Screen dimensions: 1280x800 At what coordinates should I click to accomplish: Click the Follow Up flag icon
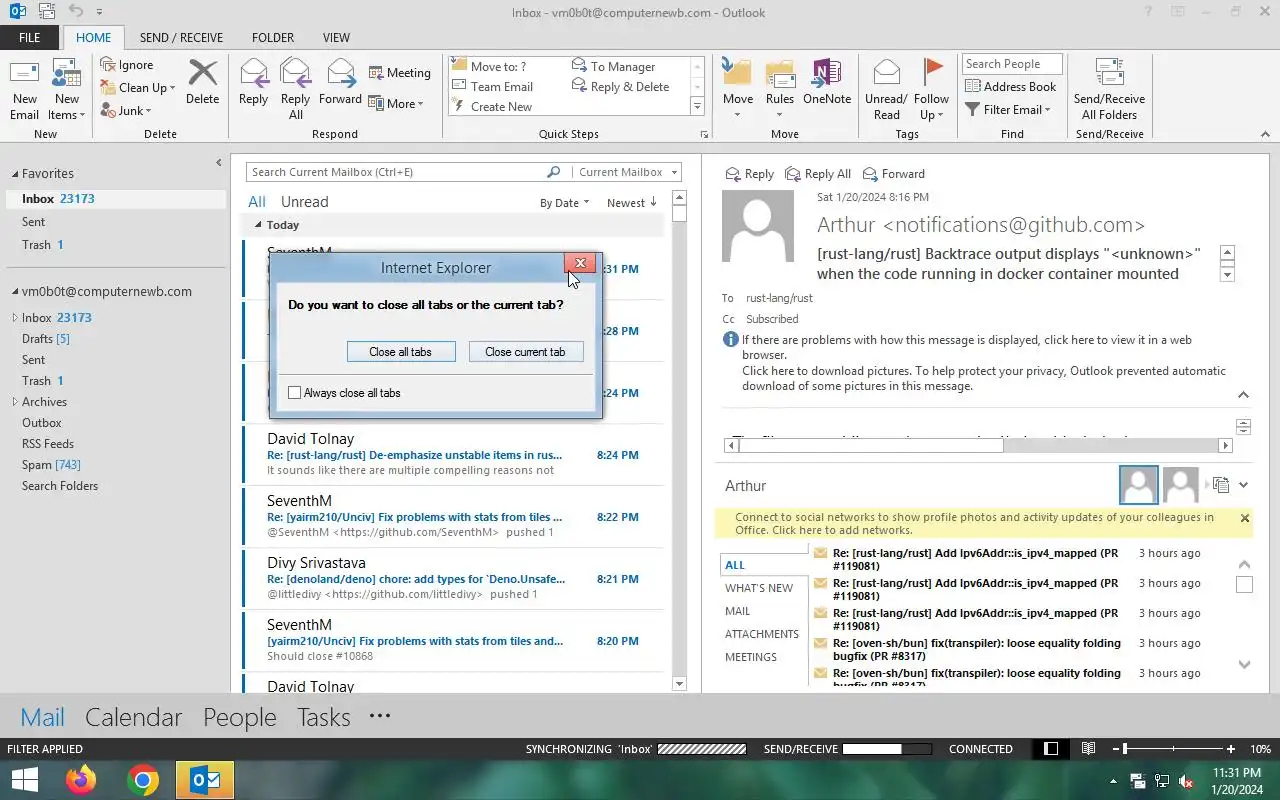tap(932, 73)
